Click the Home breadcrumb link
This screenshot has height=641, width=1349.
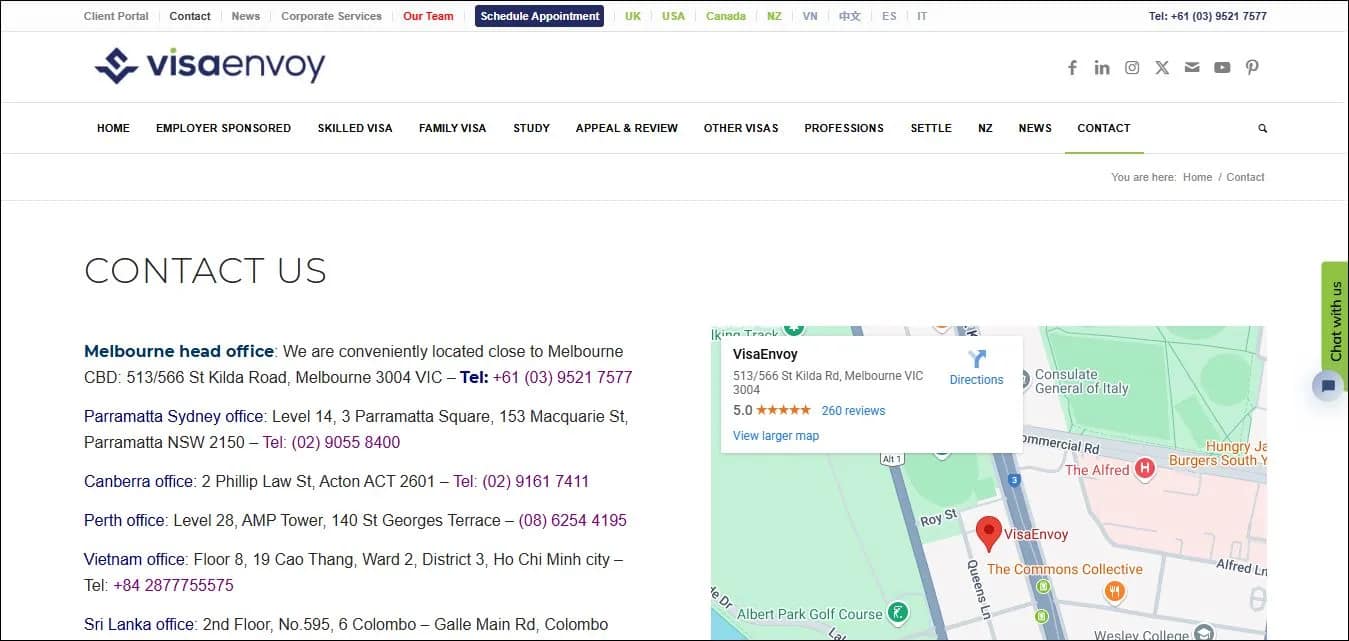pos(1197,177)
